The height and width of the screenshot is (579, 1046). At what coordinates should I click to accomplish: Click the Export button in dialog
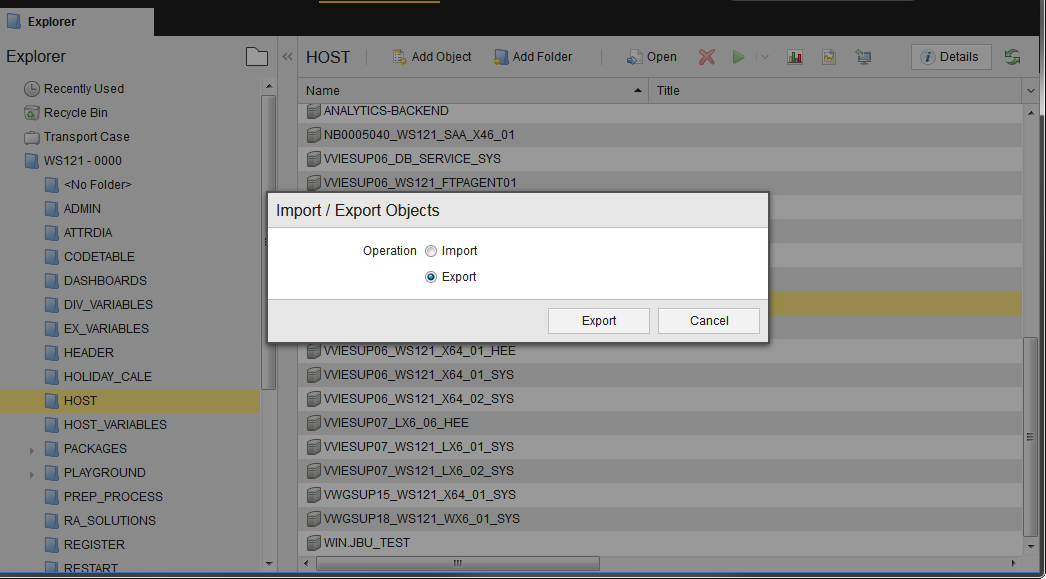599,321
